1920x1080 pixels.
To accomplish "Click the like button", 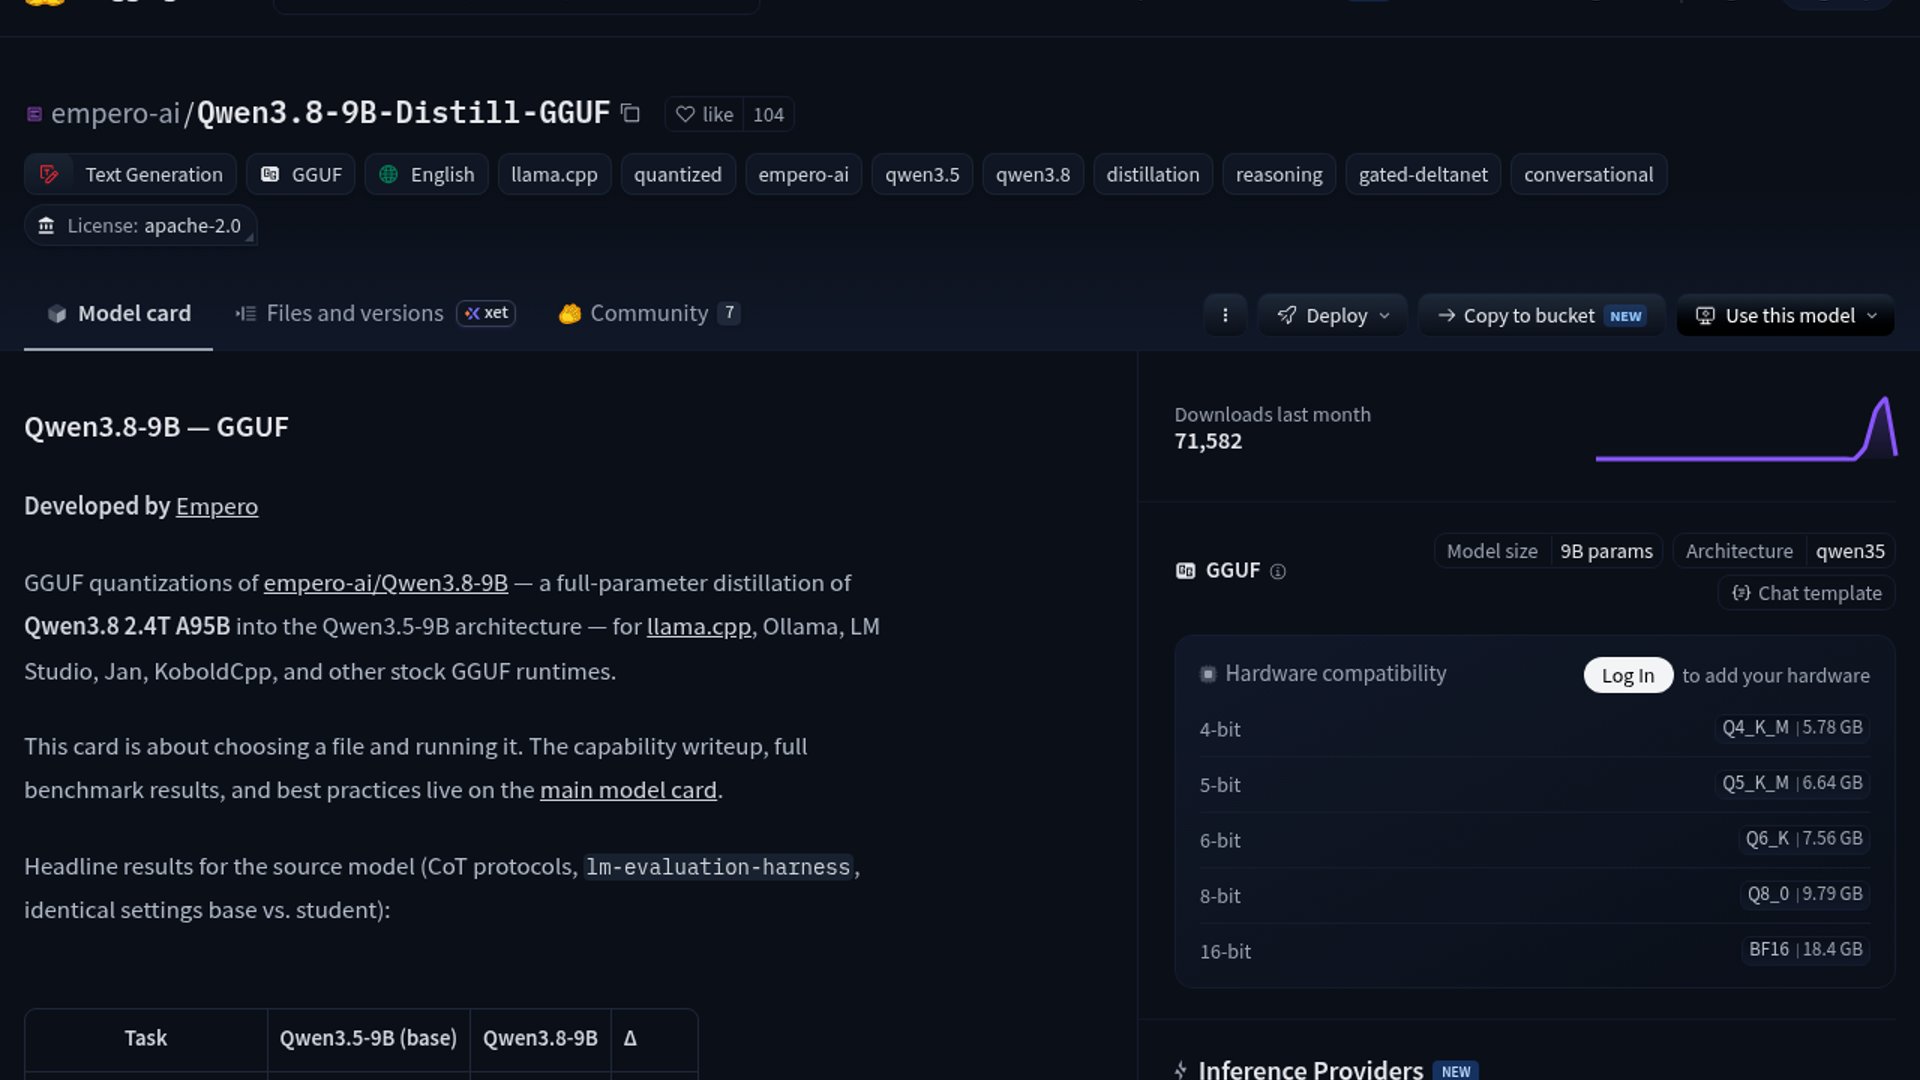I will click(x=704, y=114).
